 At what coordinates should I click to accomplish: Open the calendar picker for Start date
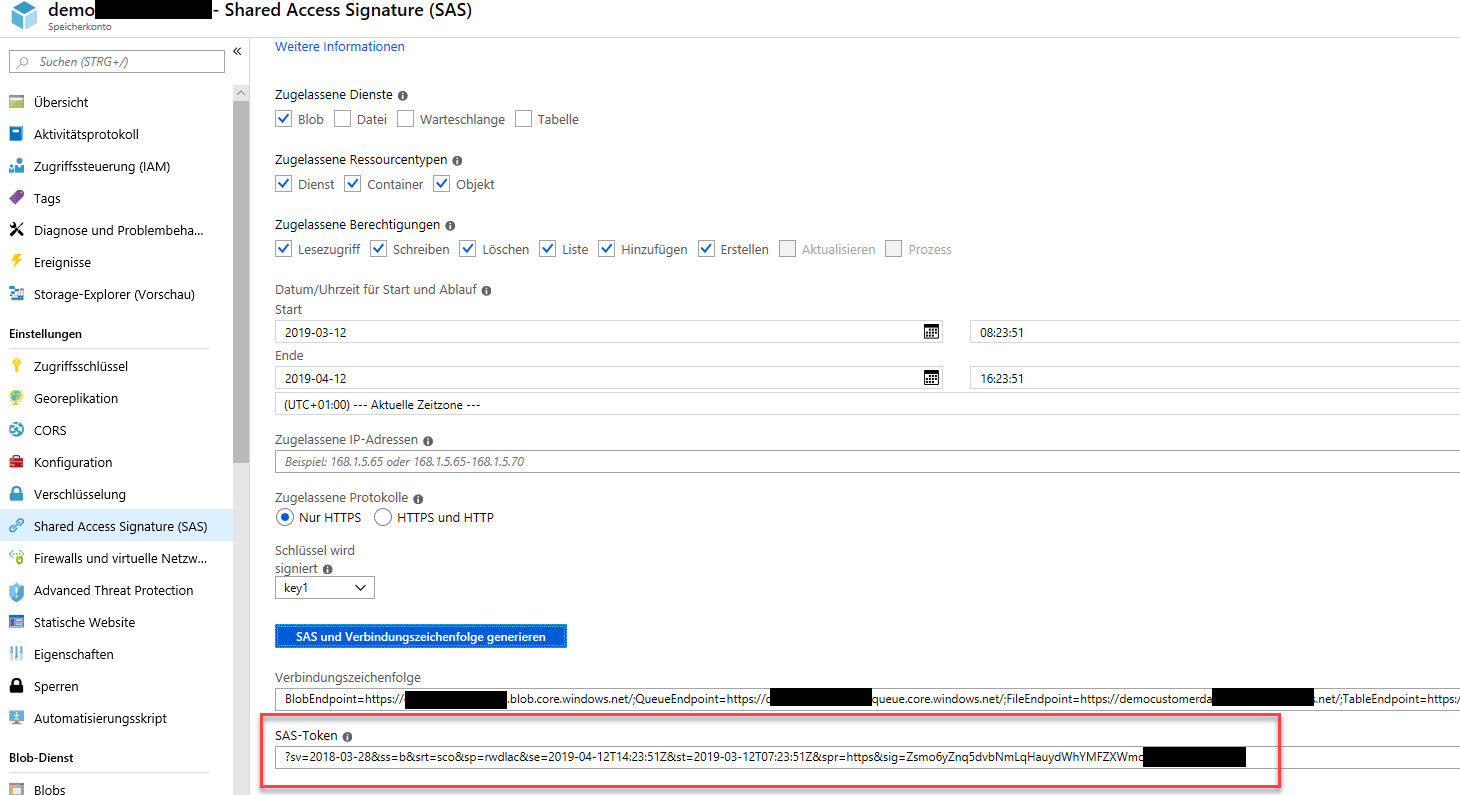(931, 332)
